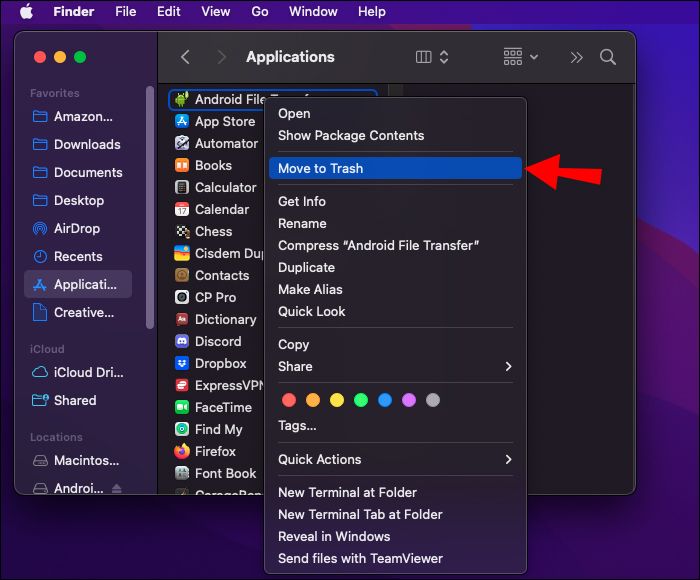The height and width of the screenshot is (580, 700).
Task: Select the Automator app icon
Action: tap(182, 143)
